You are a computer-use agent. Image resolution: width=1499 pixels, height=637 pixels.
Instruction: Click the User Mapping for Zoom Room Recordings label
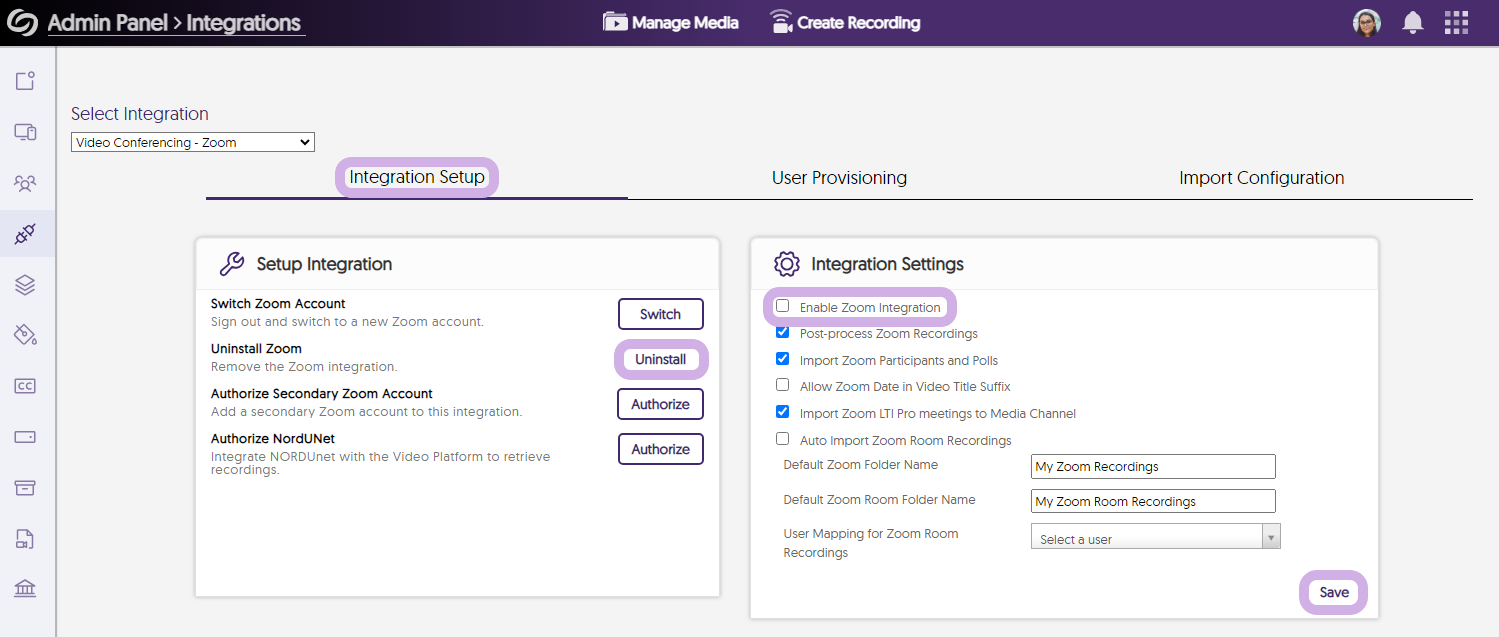[x=871, y=543]
